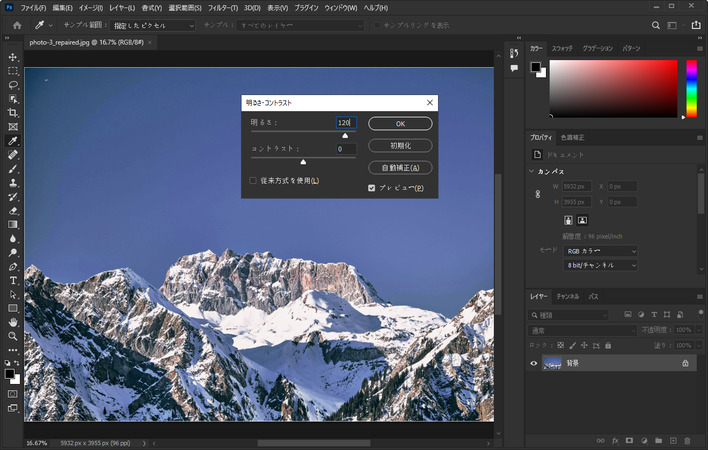This screenshot has width=708, height=450.
Task: Open the サンプル layers dropdown
Action: click(300, 26)
